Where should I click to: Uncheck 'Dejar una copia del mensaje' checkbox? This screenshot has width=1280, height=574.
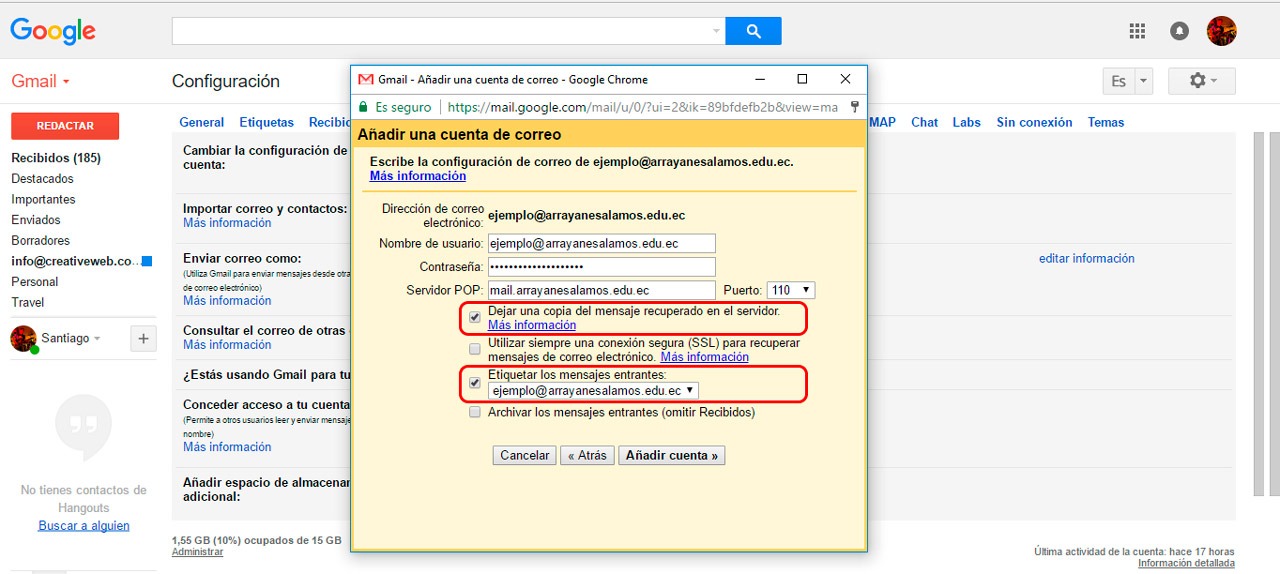pos(475,317)
